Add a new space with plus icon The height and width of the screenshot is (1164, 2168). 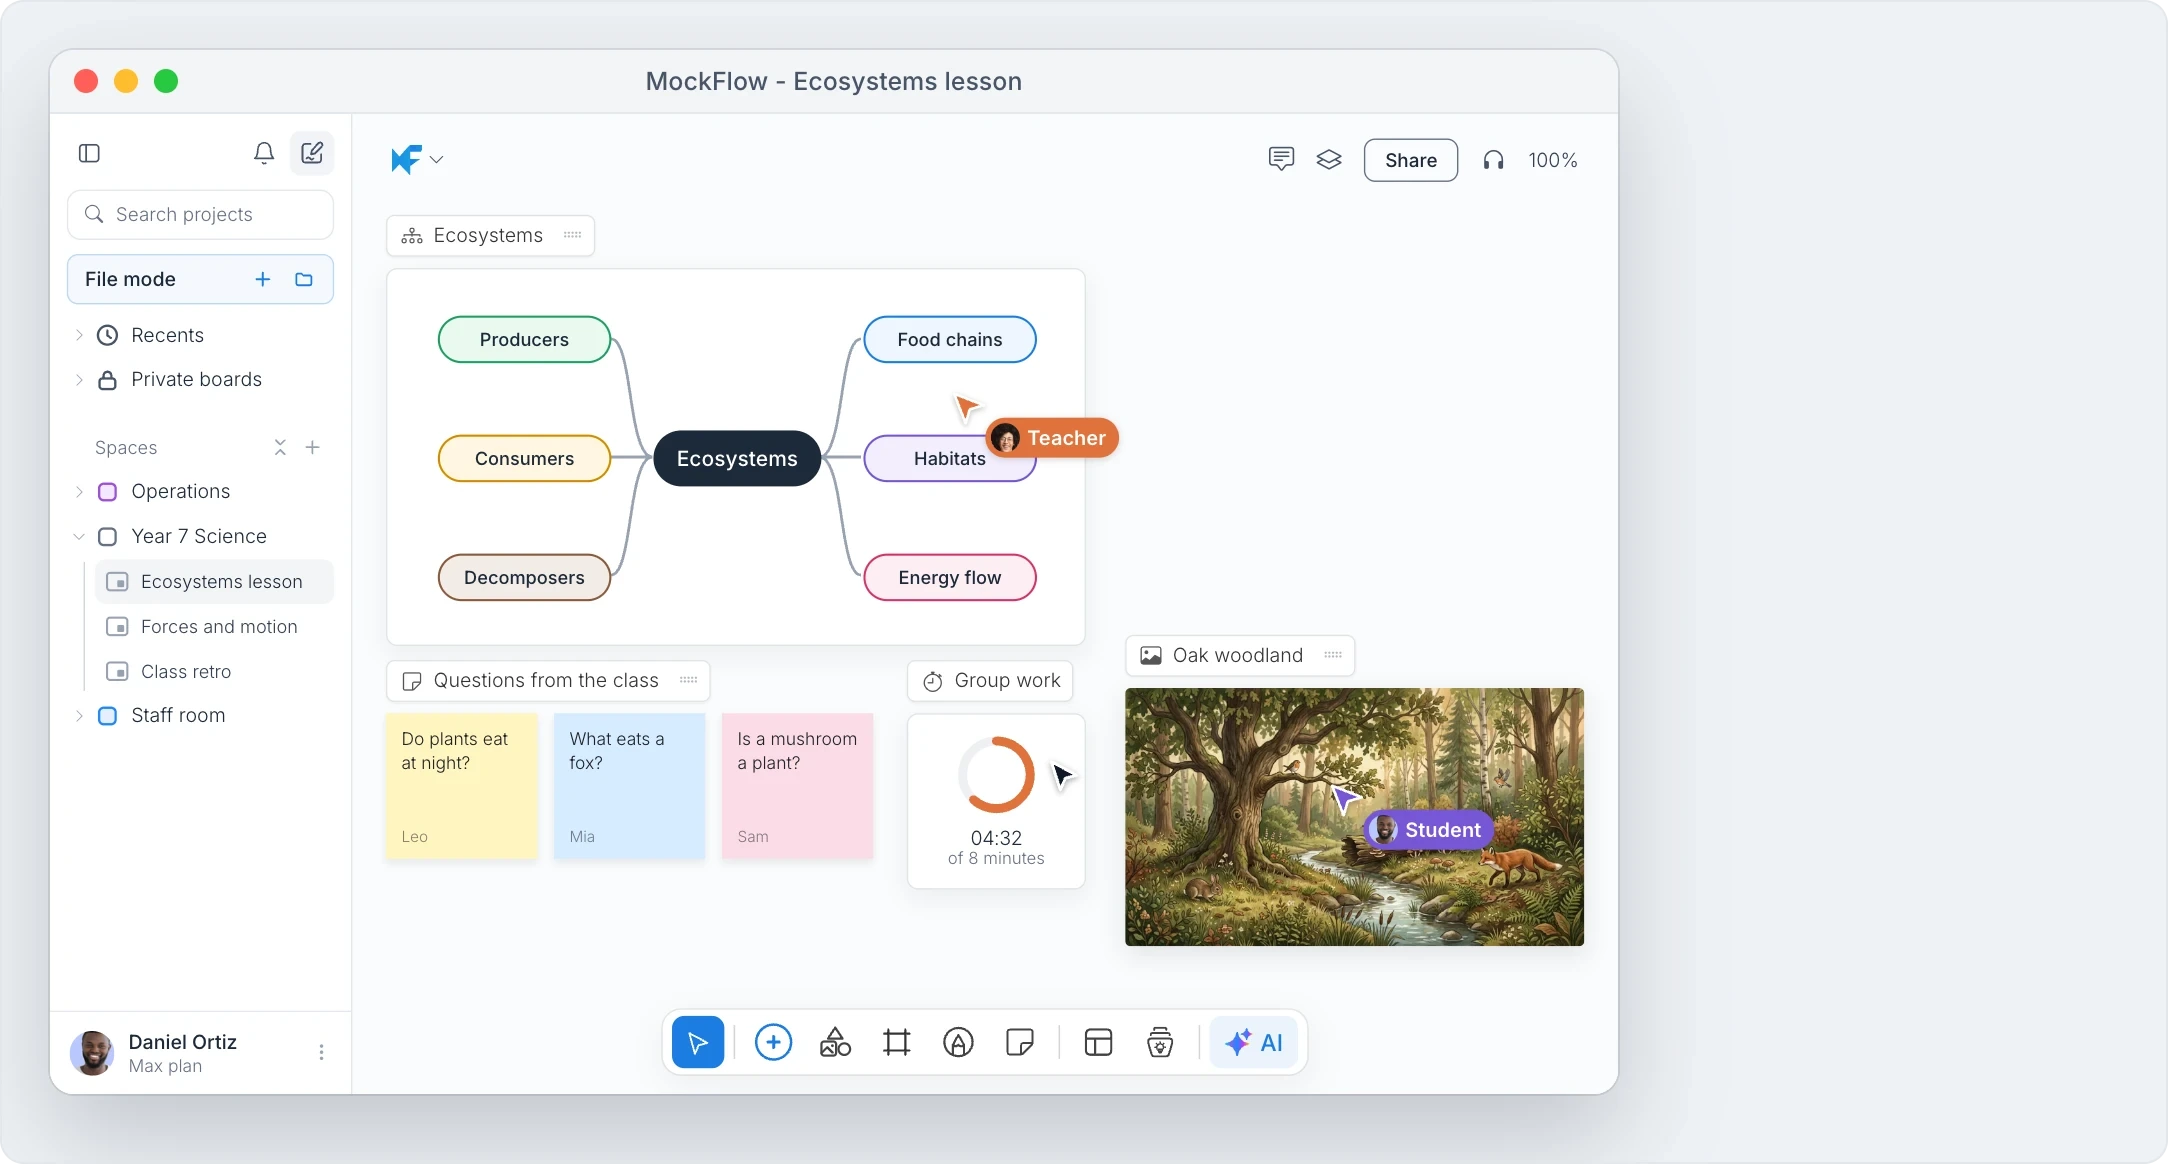(x=312, y=447)
